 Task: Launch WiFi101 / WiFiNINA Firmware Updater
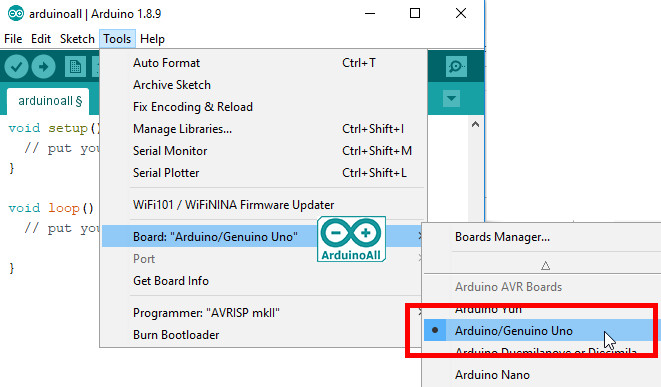coord(263,204)
